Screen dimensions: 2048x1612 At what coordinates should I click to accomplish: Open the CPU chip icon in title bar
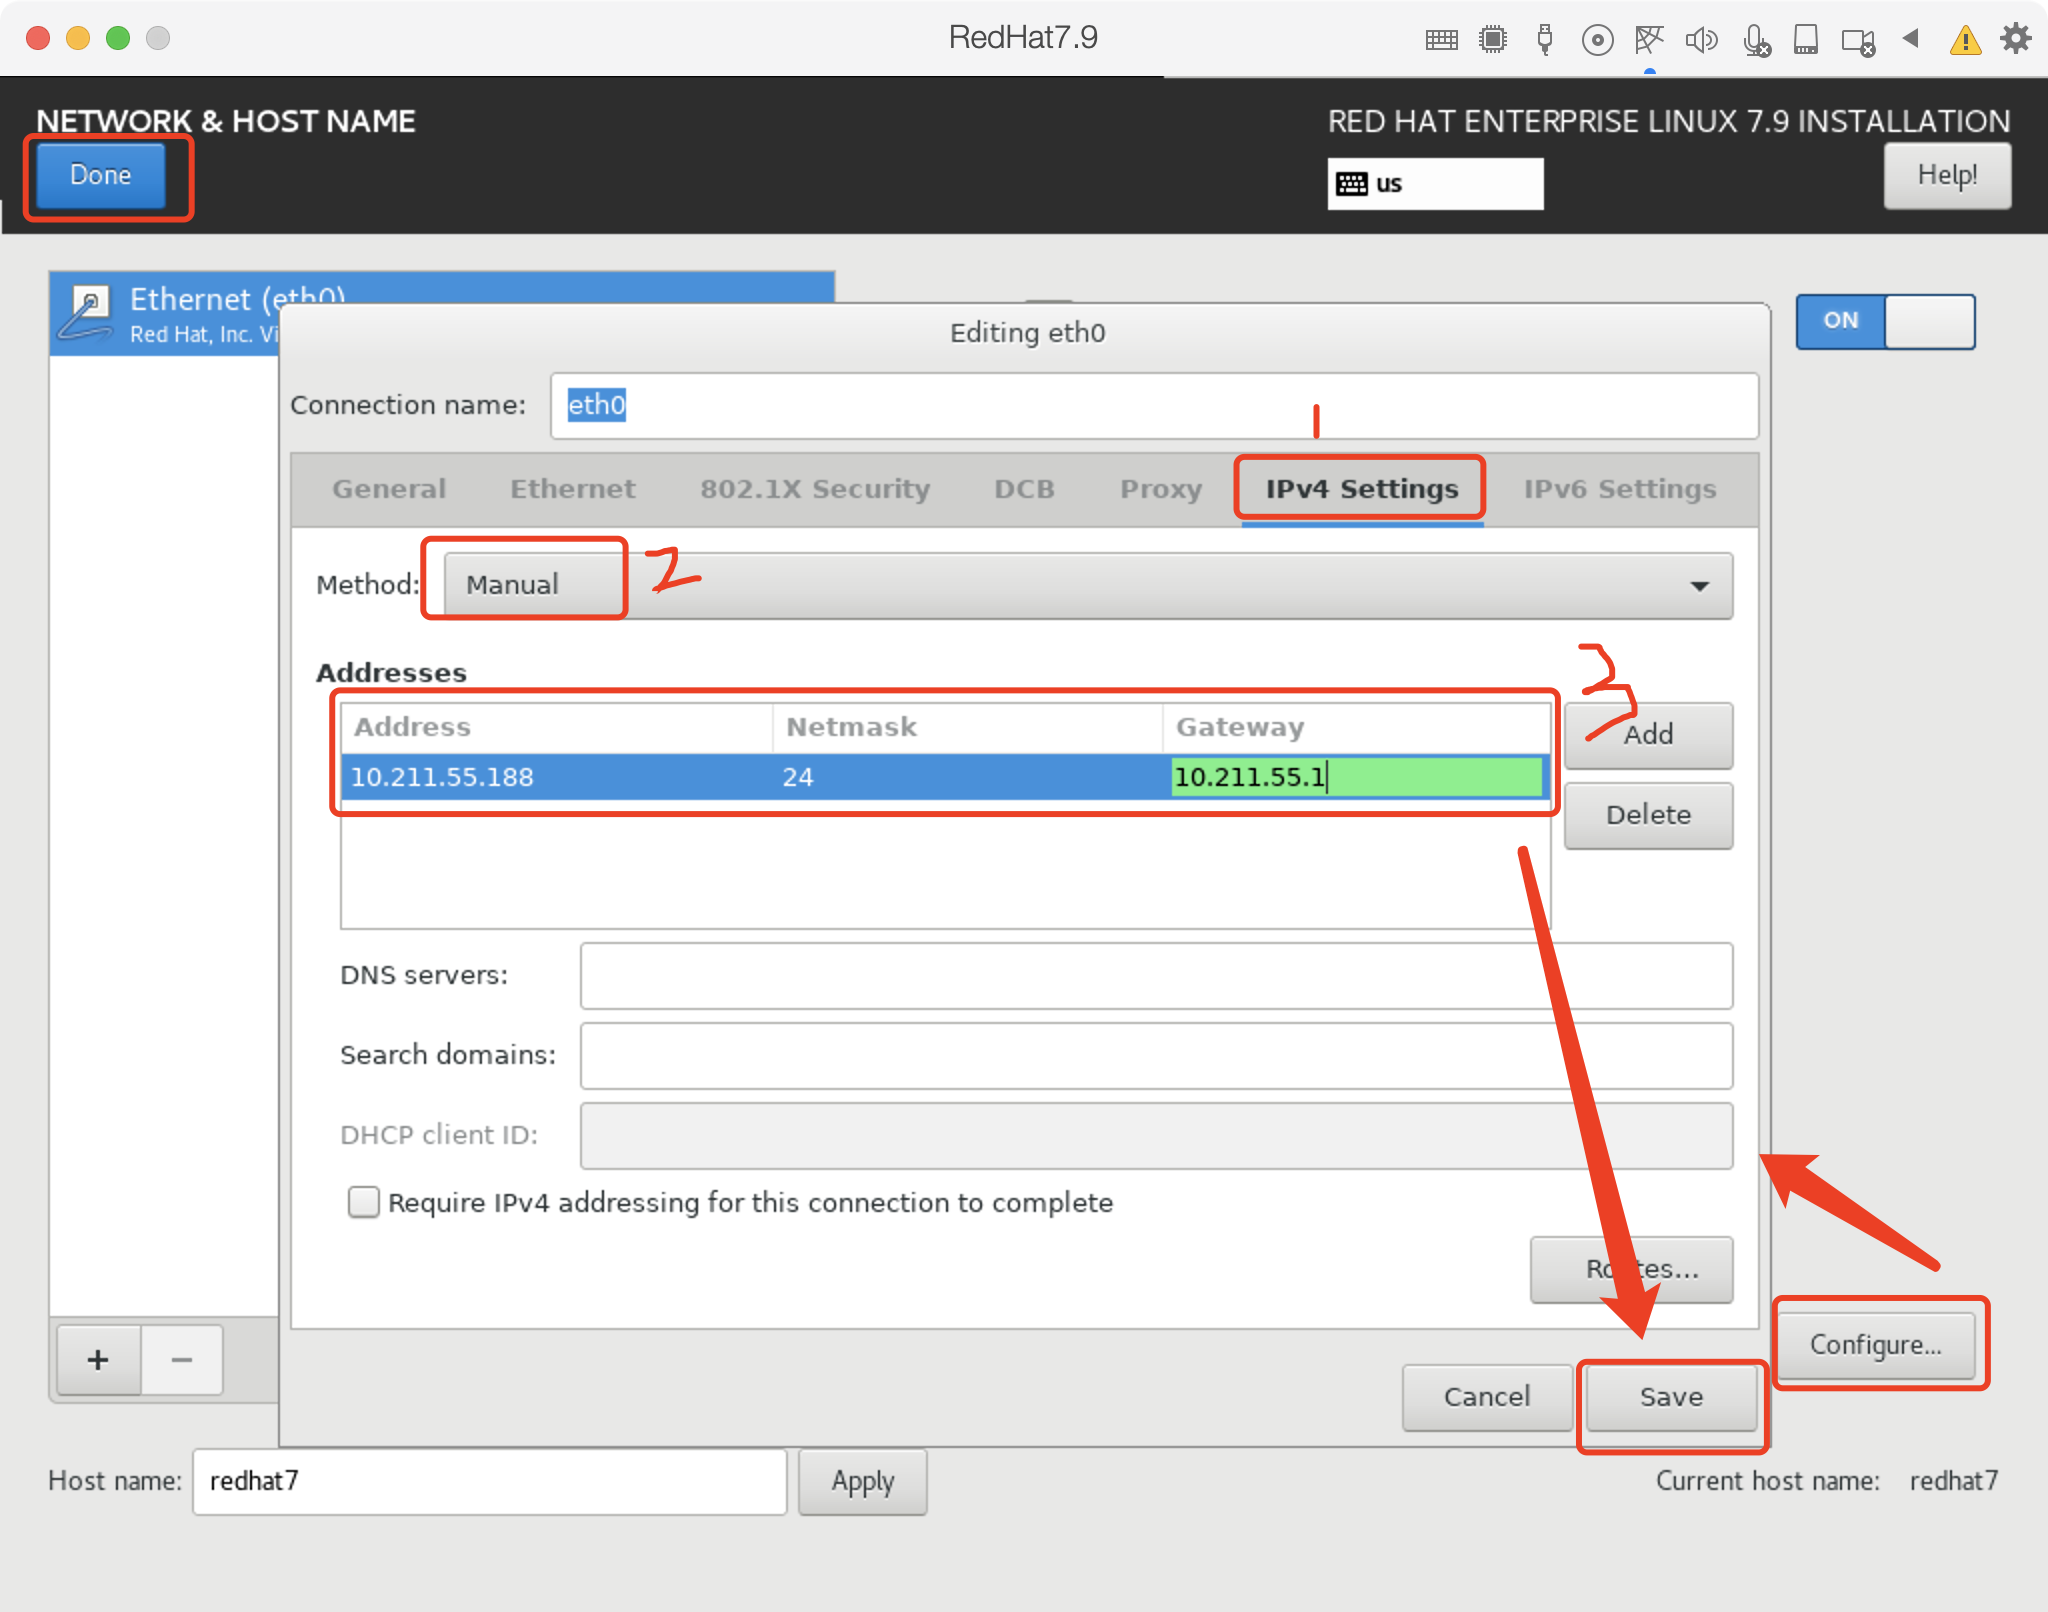pyautogui.click(x=1493, y=40)
